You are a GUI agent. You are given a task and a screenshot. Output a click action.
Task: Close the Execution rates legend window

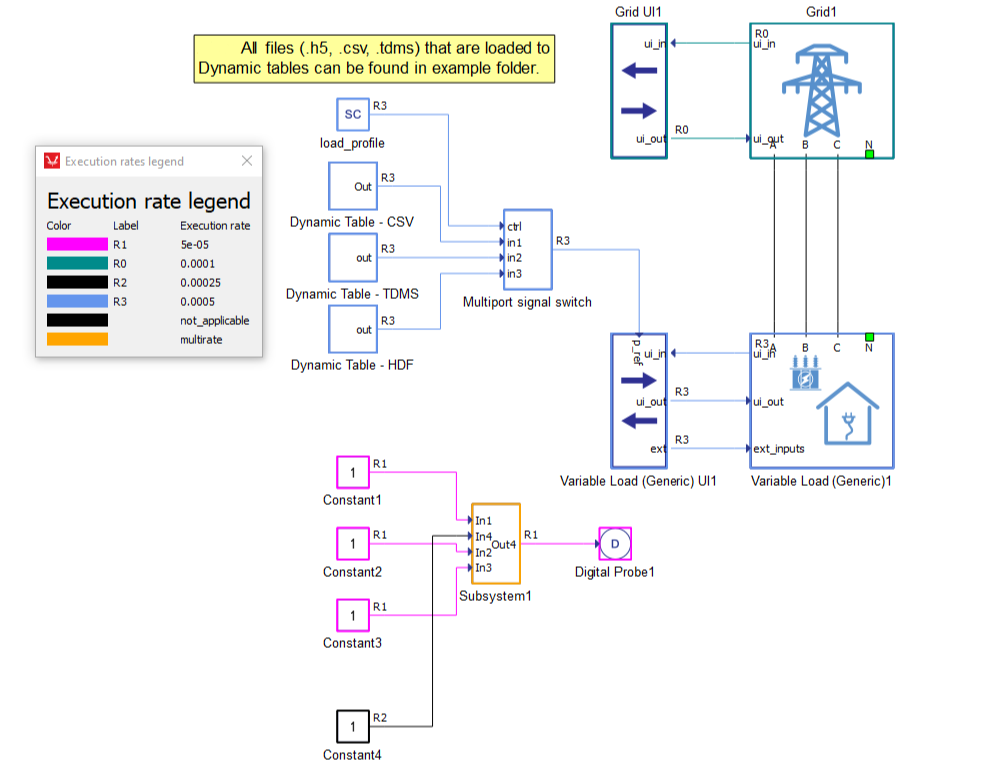(x=247, y=161)
